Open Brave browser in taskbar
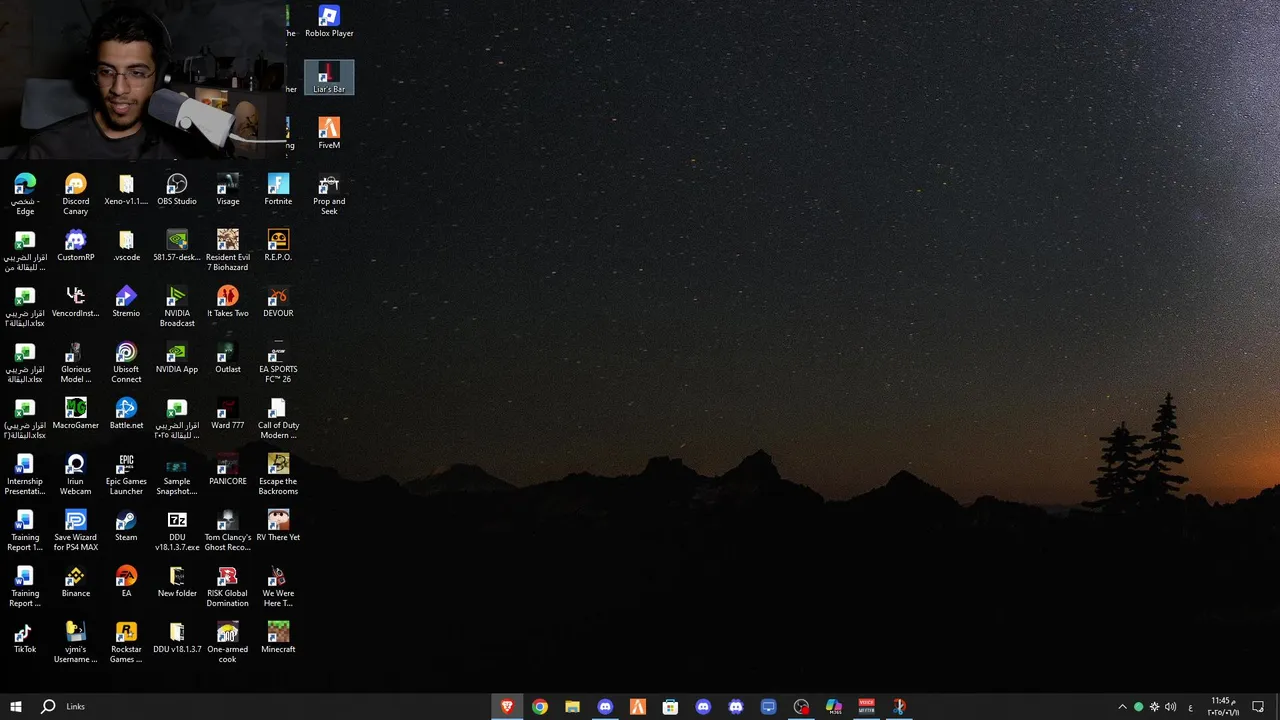 (507, 706)
